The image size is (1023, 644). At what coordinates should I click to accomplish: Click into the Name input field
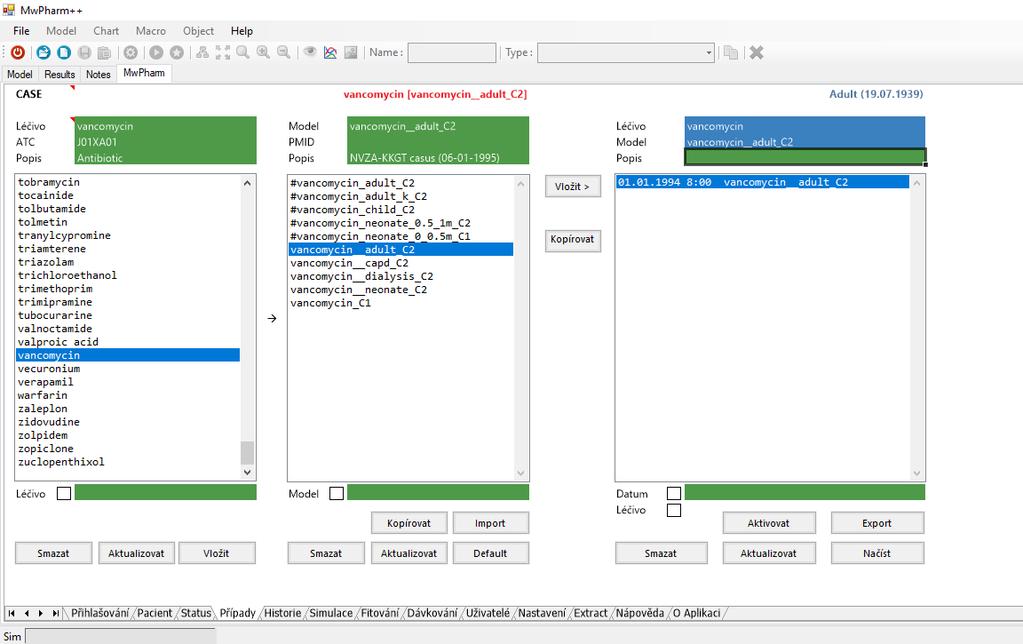tap(451, 53)
